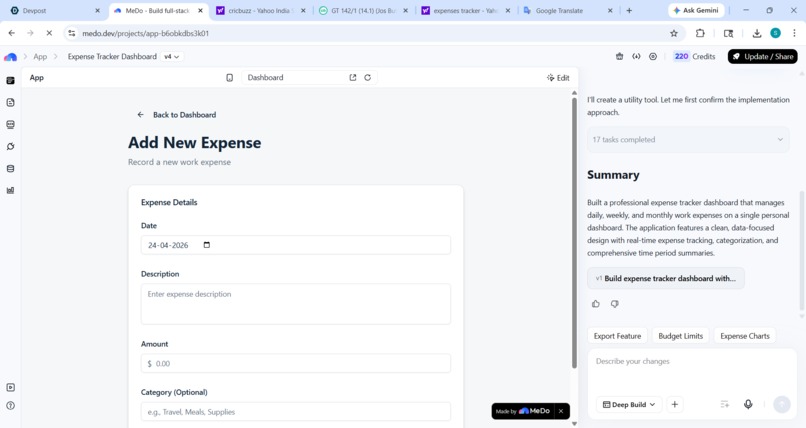Image resolution: width=806 pixels, height=428 pixels.
Task: Open the database icon in sidebar
Action: pyautogui.click(x=10, y=169)
